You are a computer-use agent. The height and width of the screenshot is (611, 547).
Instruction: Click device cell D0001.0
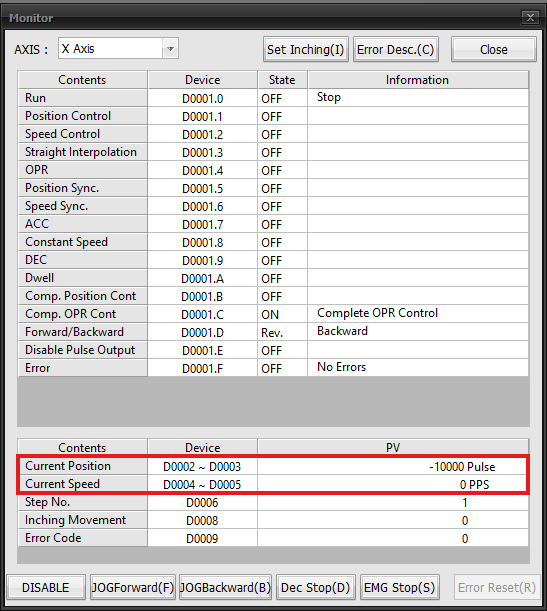pos(203,99)
